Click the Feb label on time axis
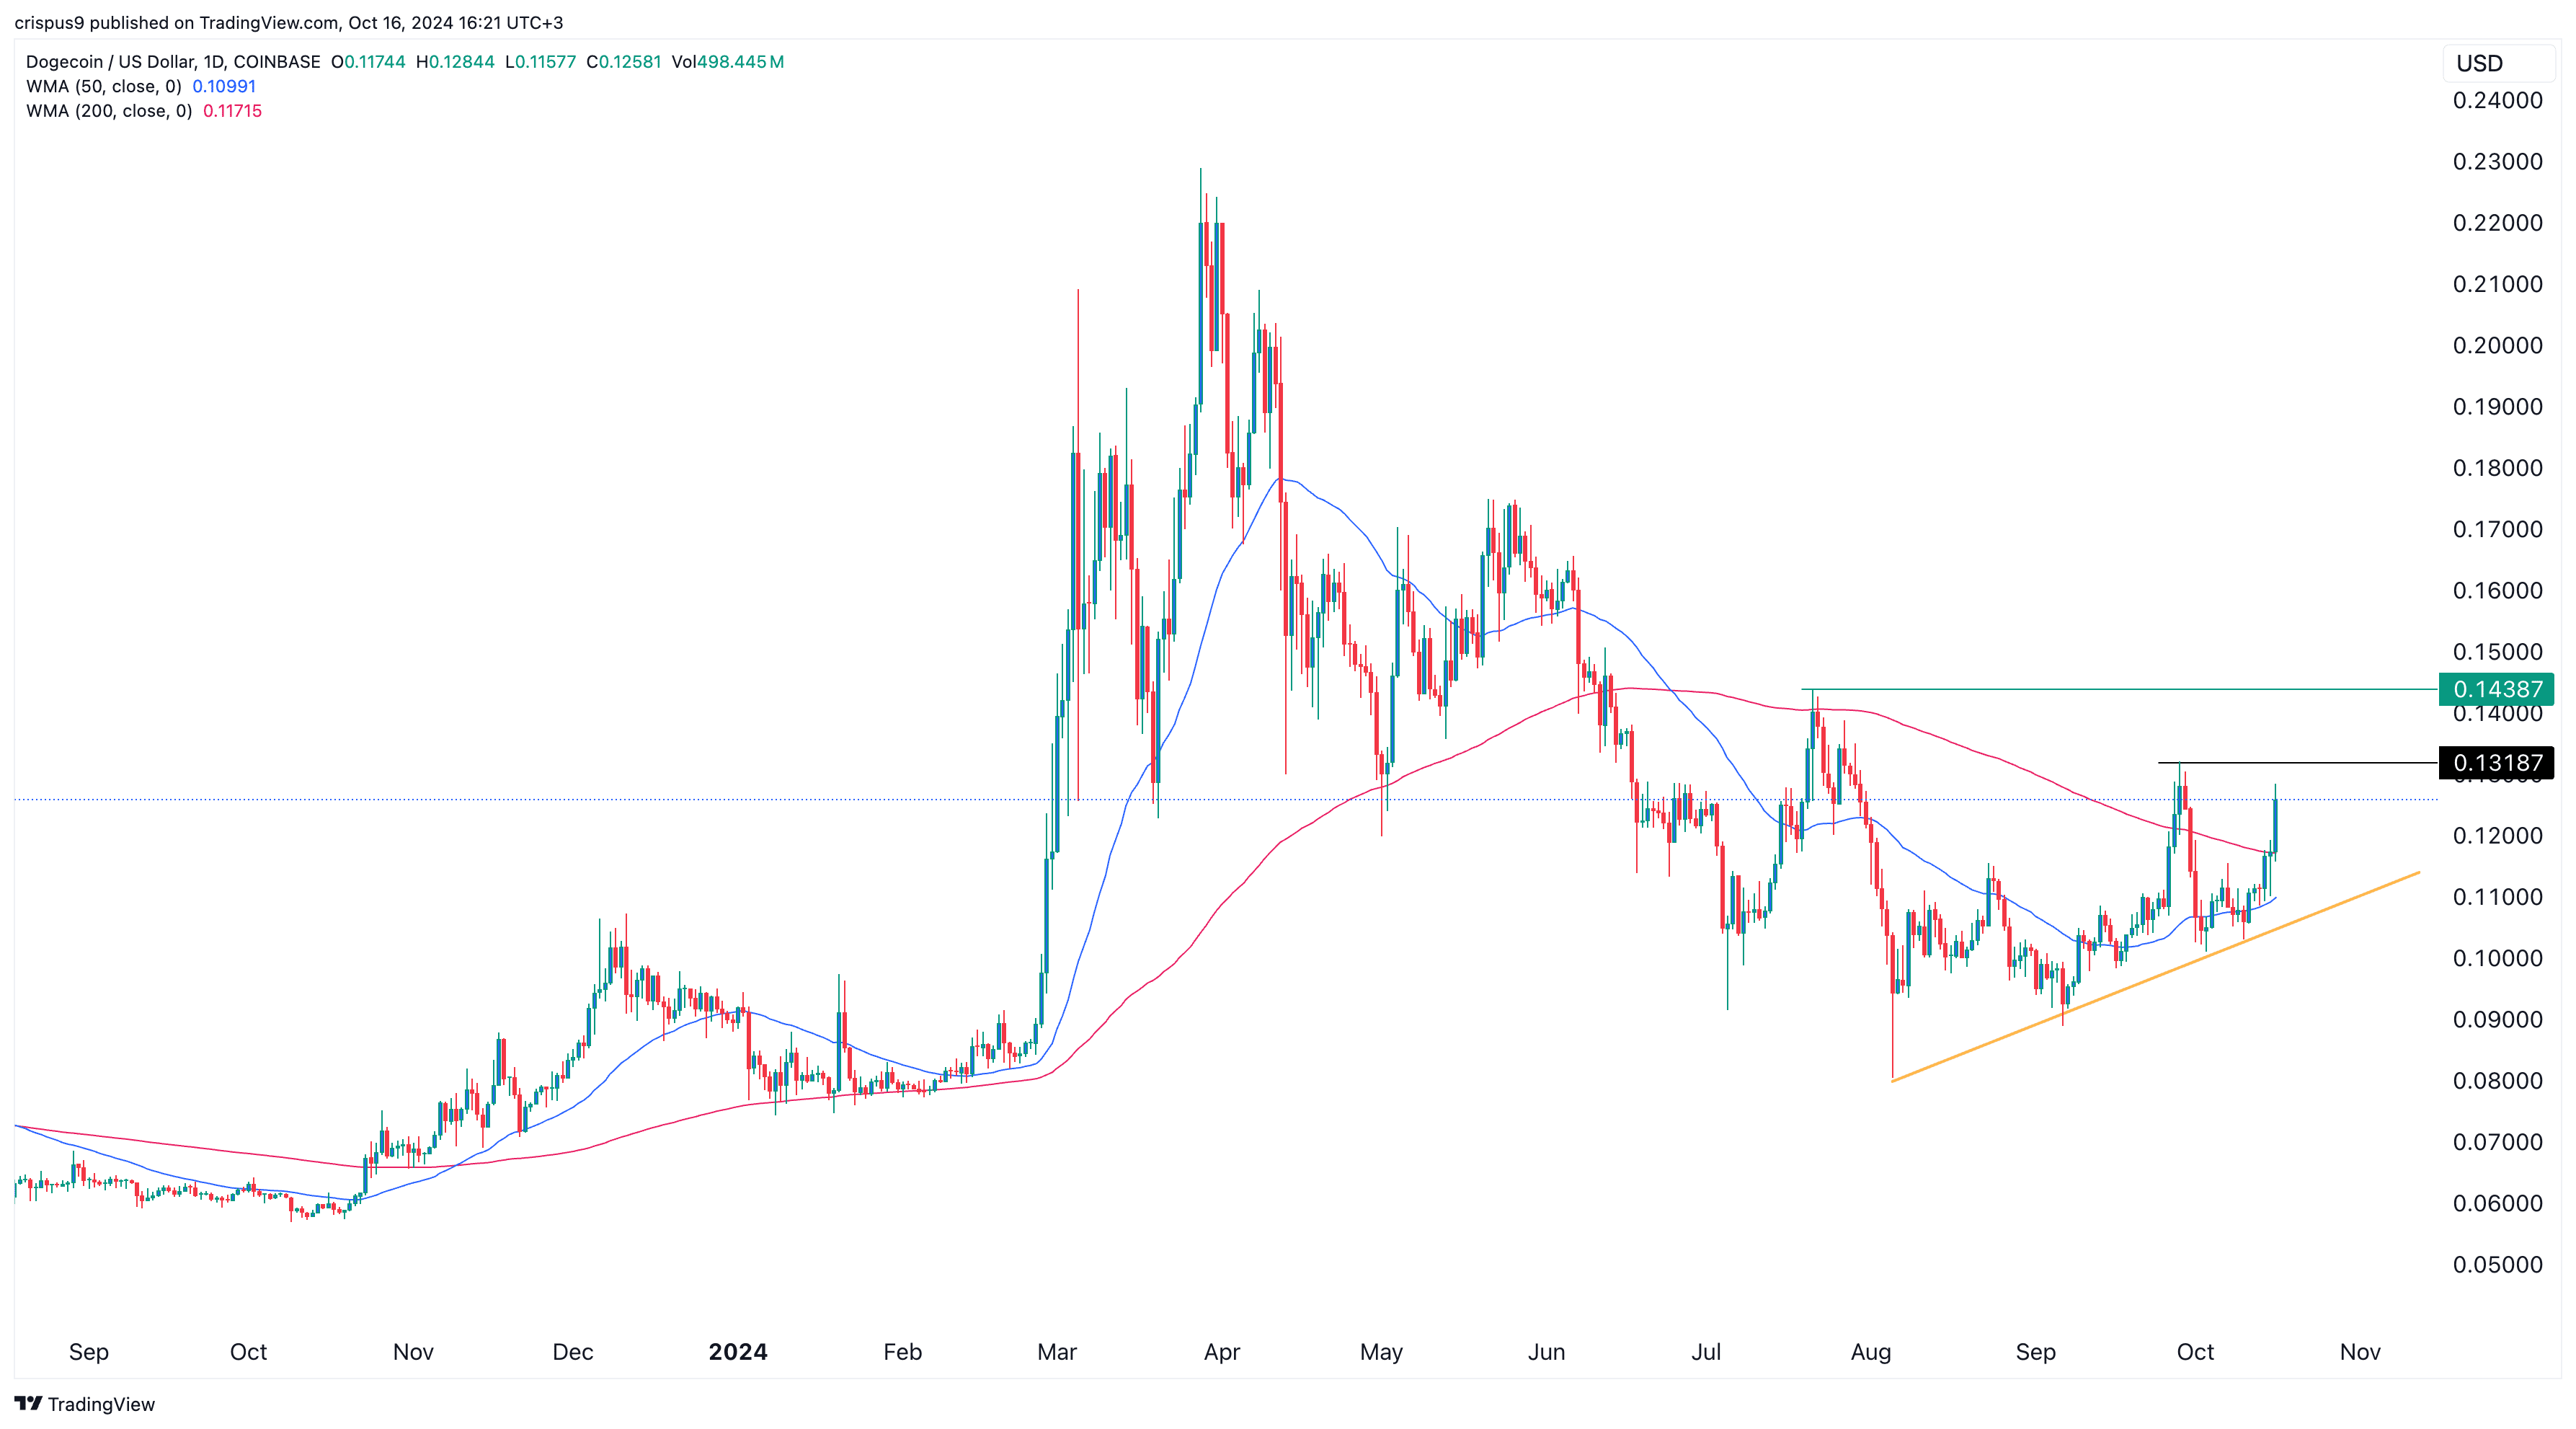 [902, 1352]
